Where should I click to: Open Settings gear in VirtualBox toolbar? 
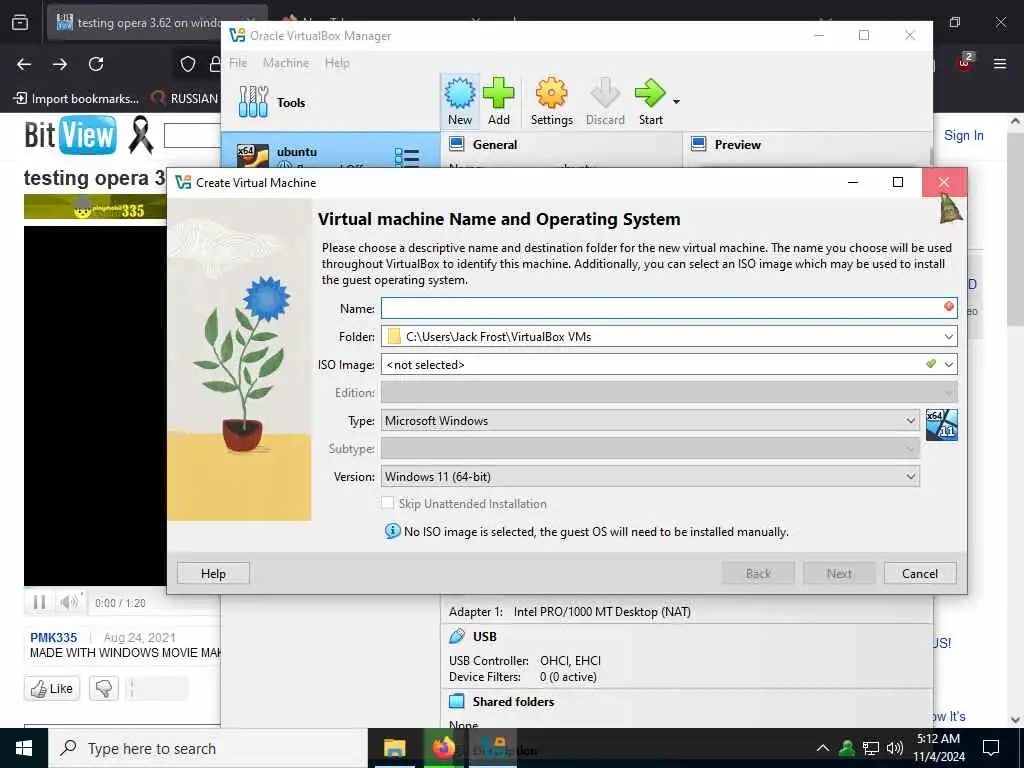click(x=551, y=93)
